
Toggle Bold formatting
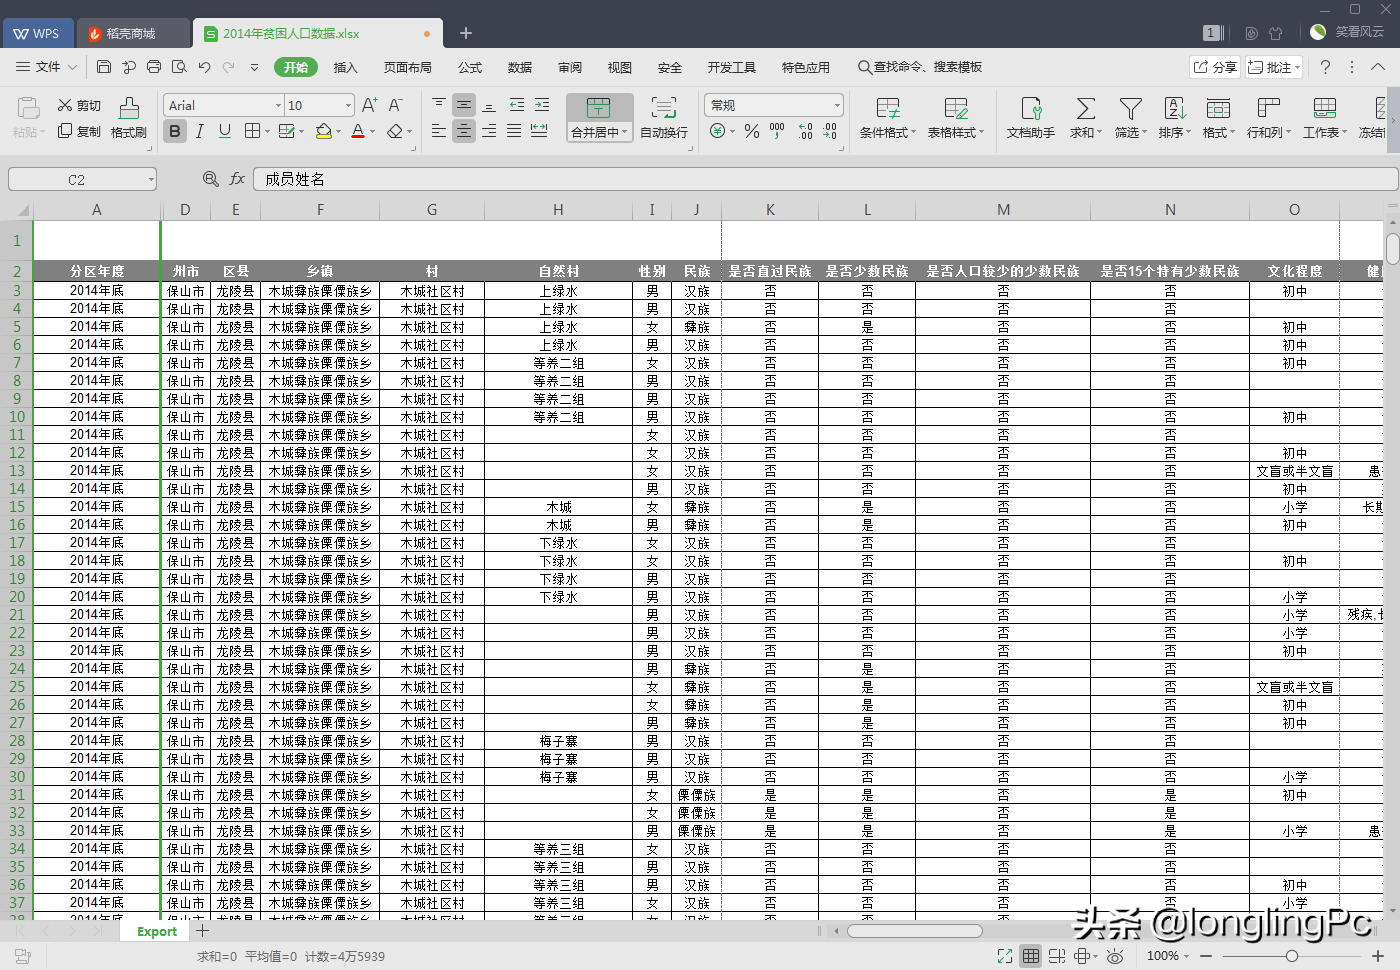coord(175,131)
